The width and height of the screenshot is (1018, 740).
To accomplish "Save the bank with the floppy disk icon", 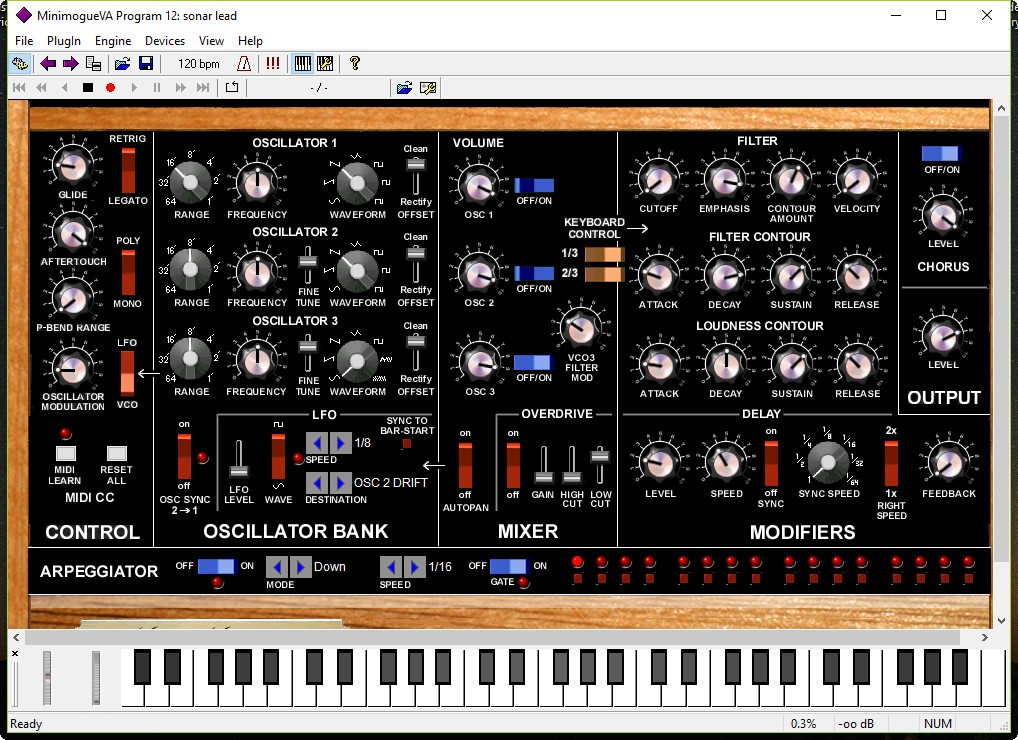I will point(146,64).
